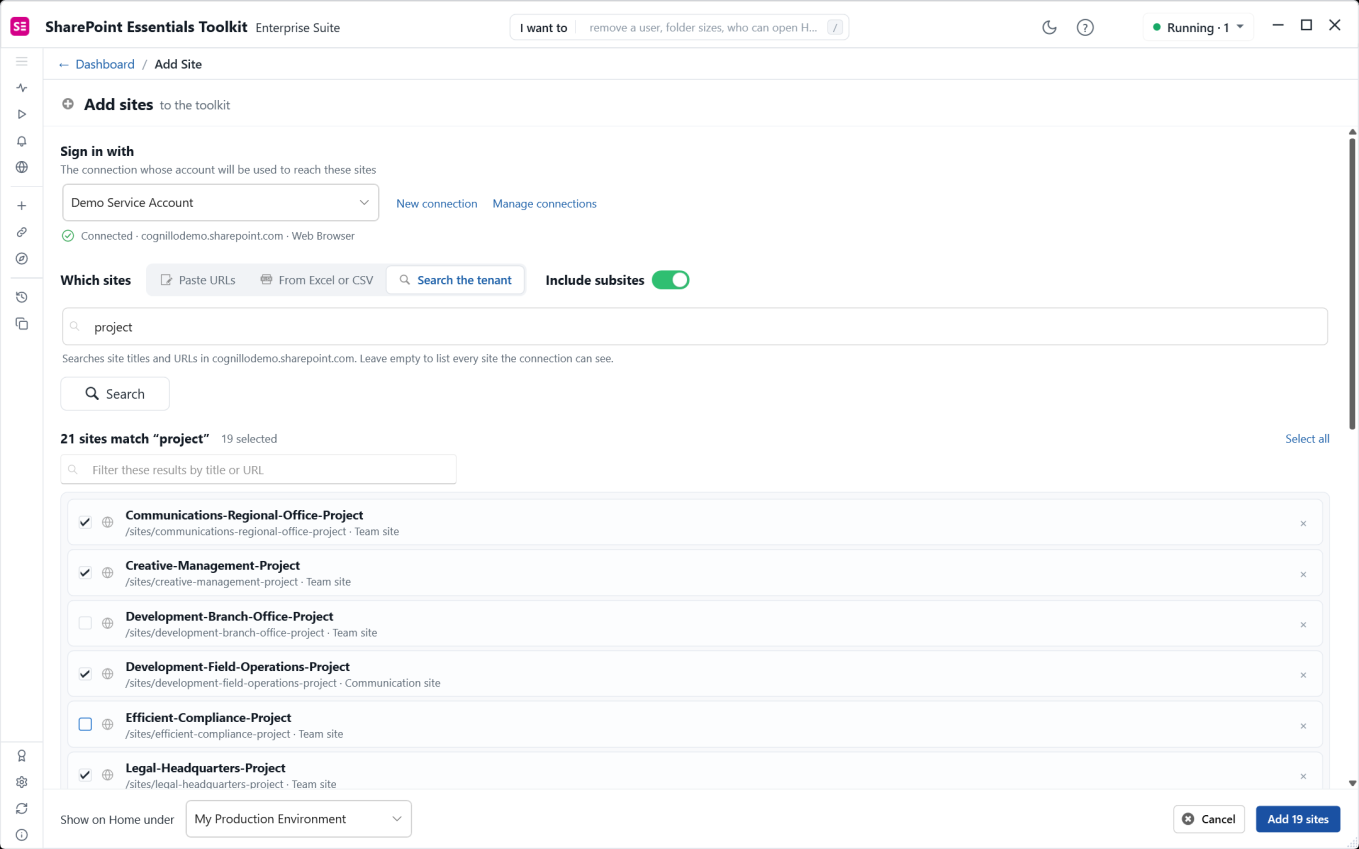This screenshot has width=1359, height=849.
Task: Click the I want to command box
Action: (679, 28)
